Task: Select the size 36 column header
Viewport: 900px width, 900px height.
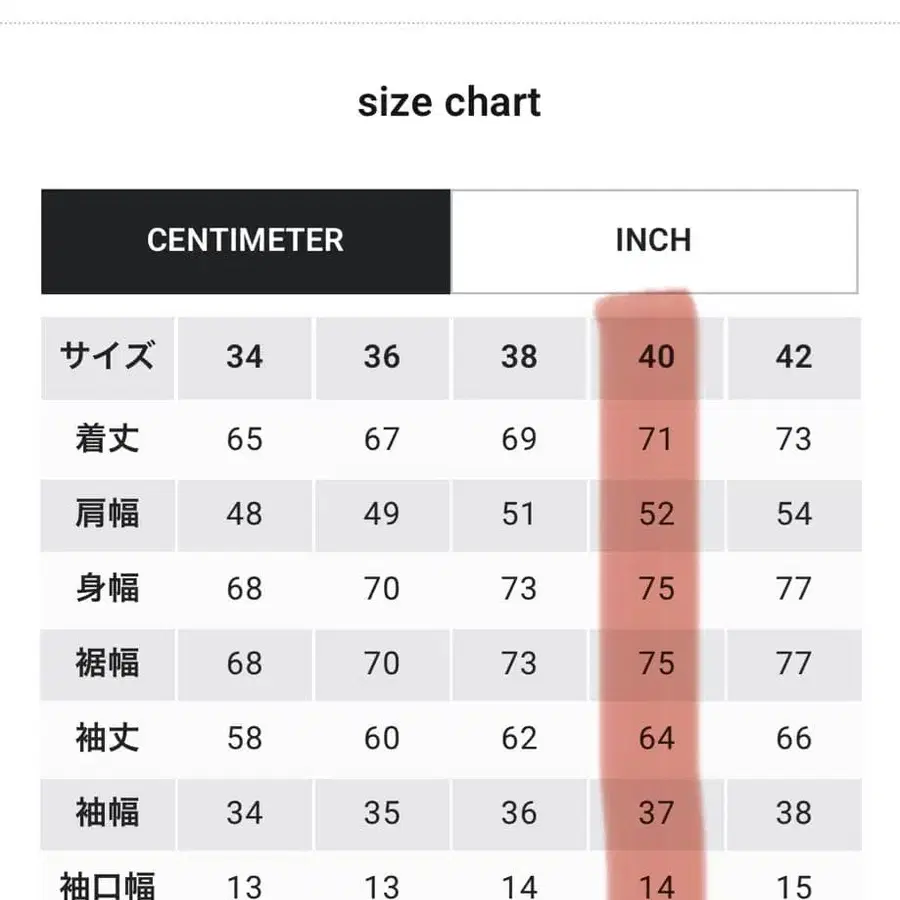Action: pyautogui.click(x=381, y=357)
